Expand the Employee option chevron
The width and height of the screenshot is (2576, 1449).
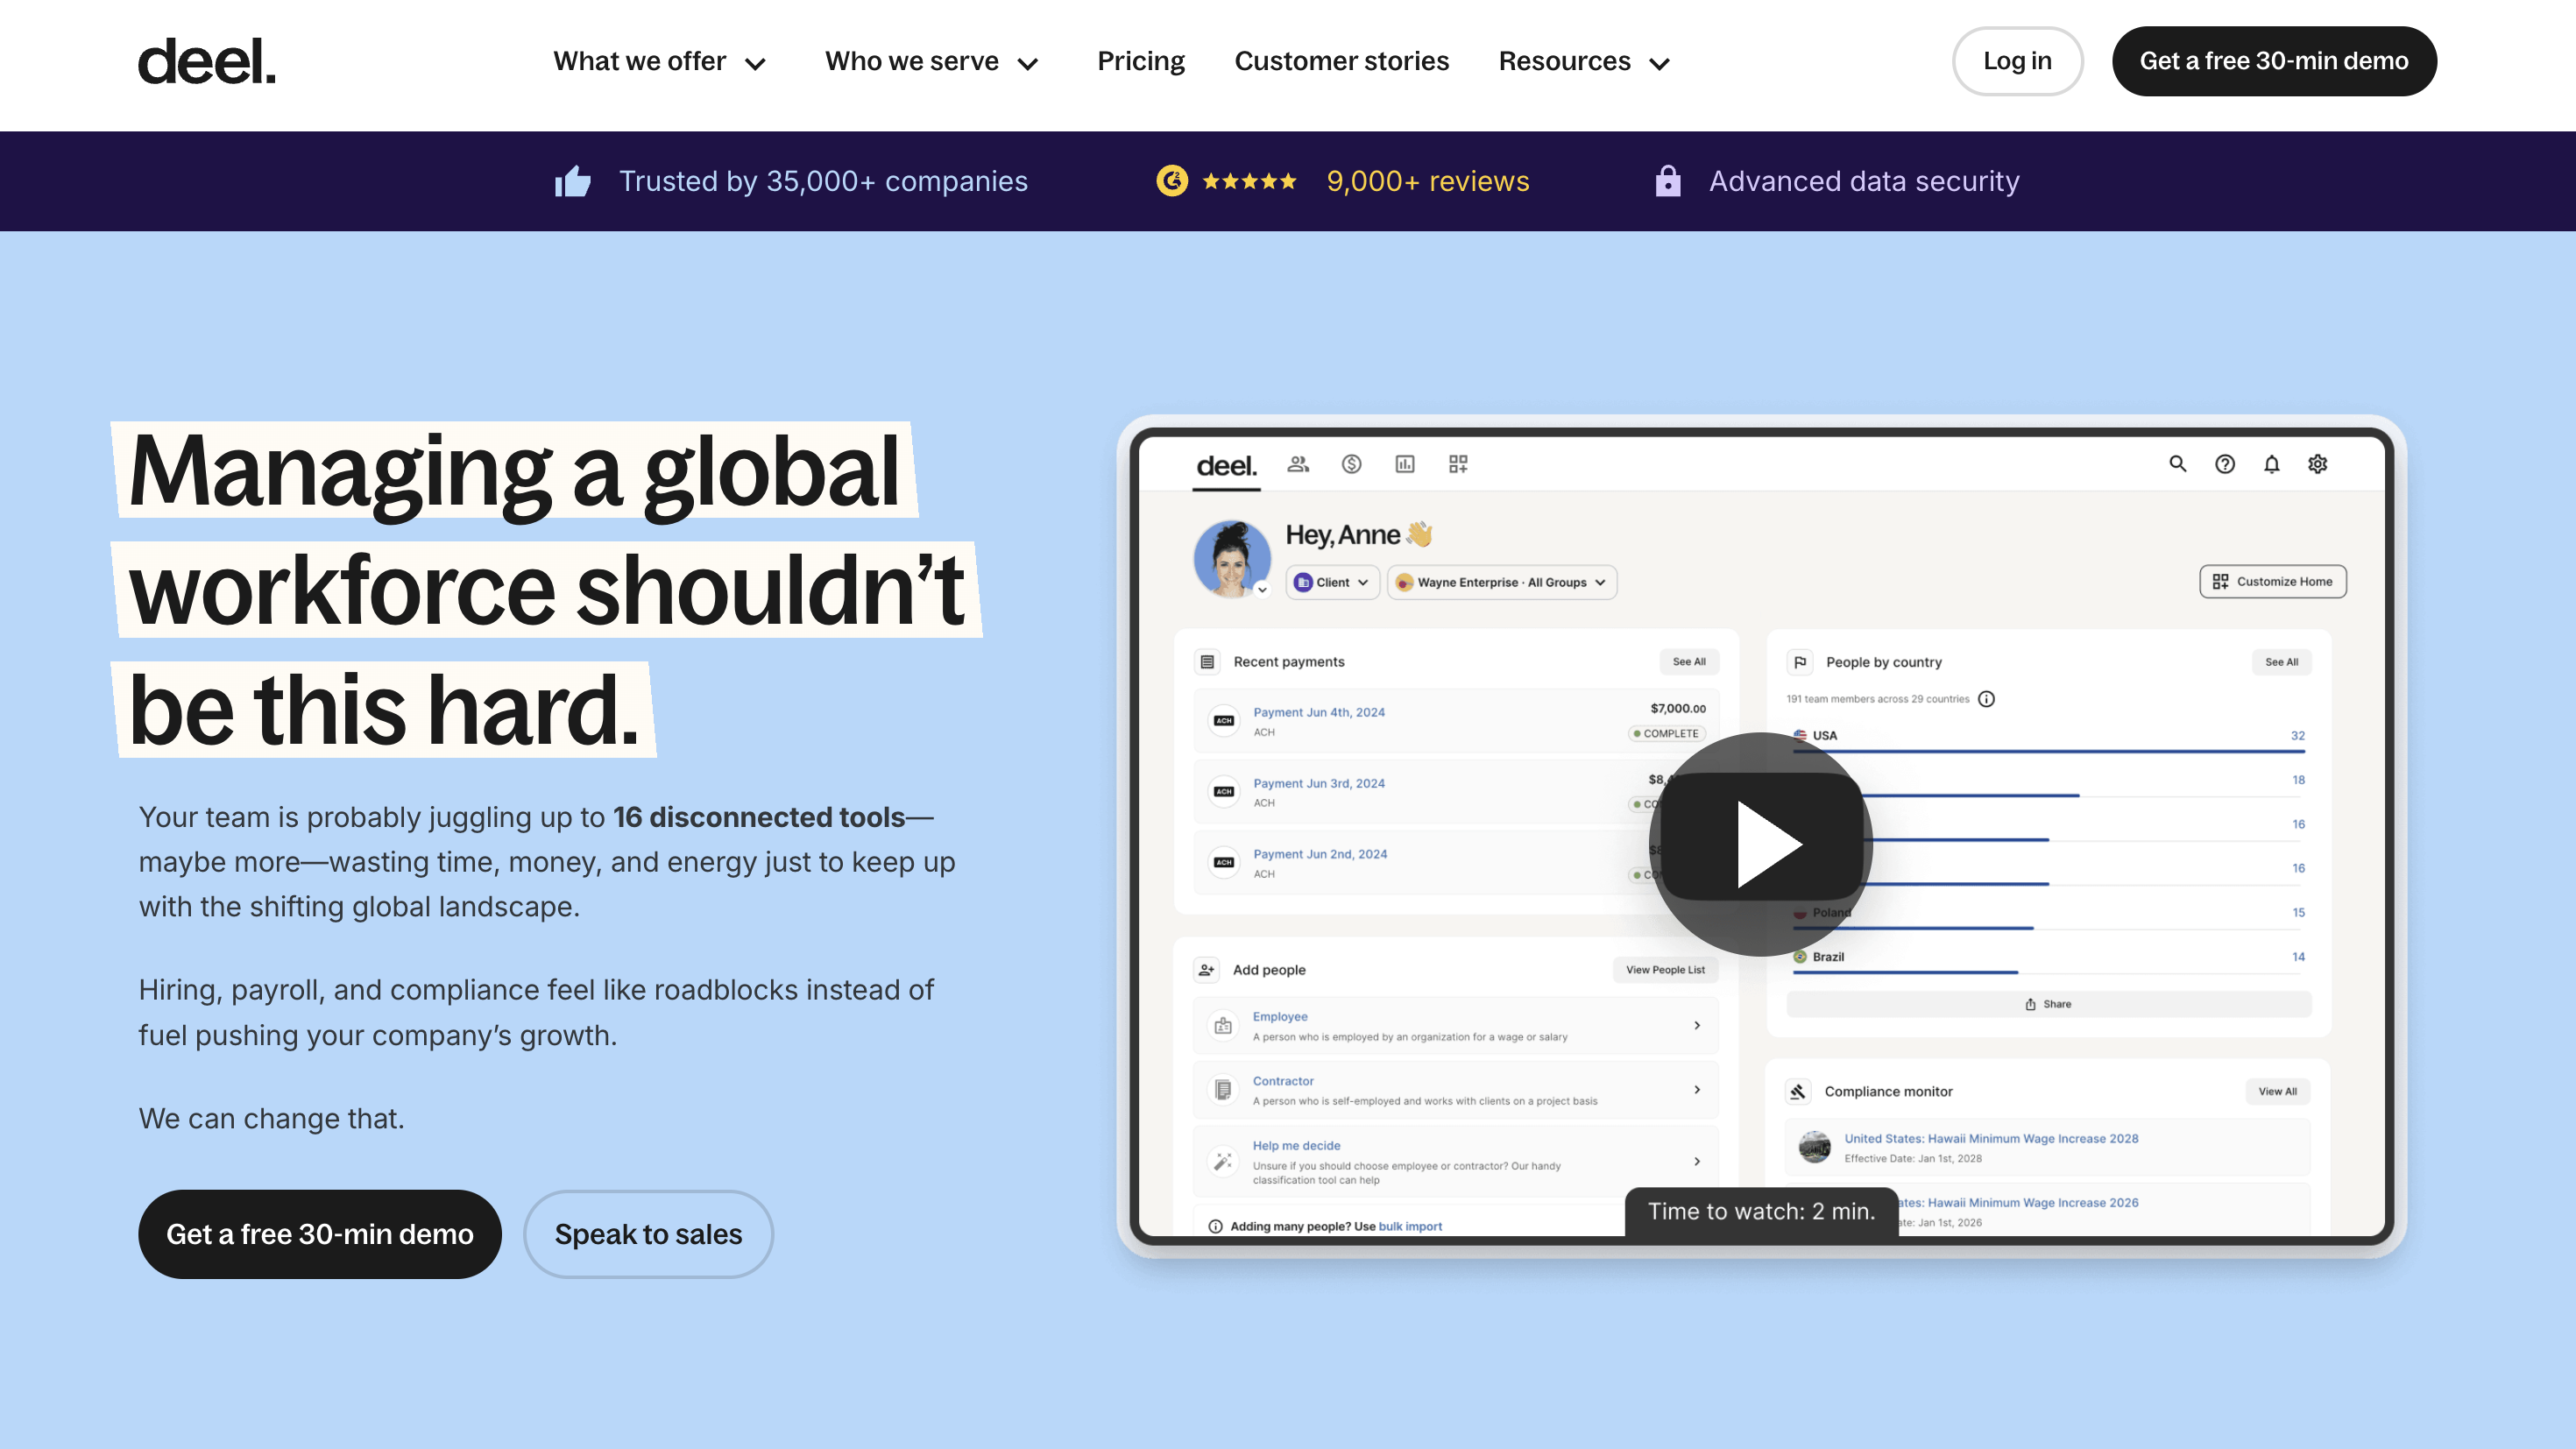pyautogui.click(x=1697, y=1026)
